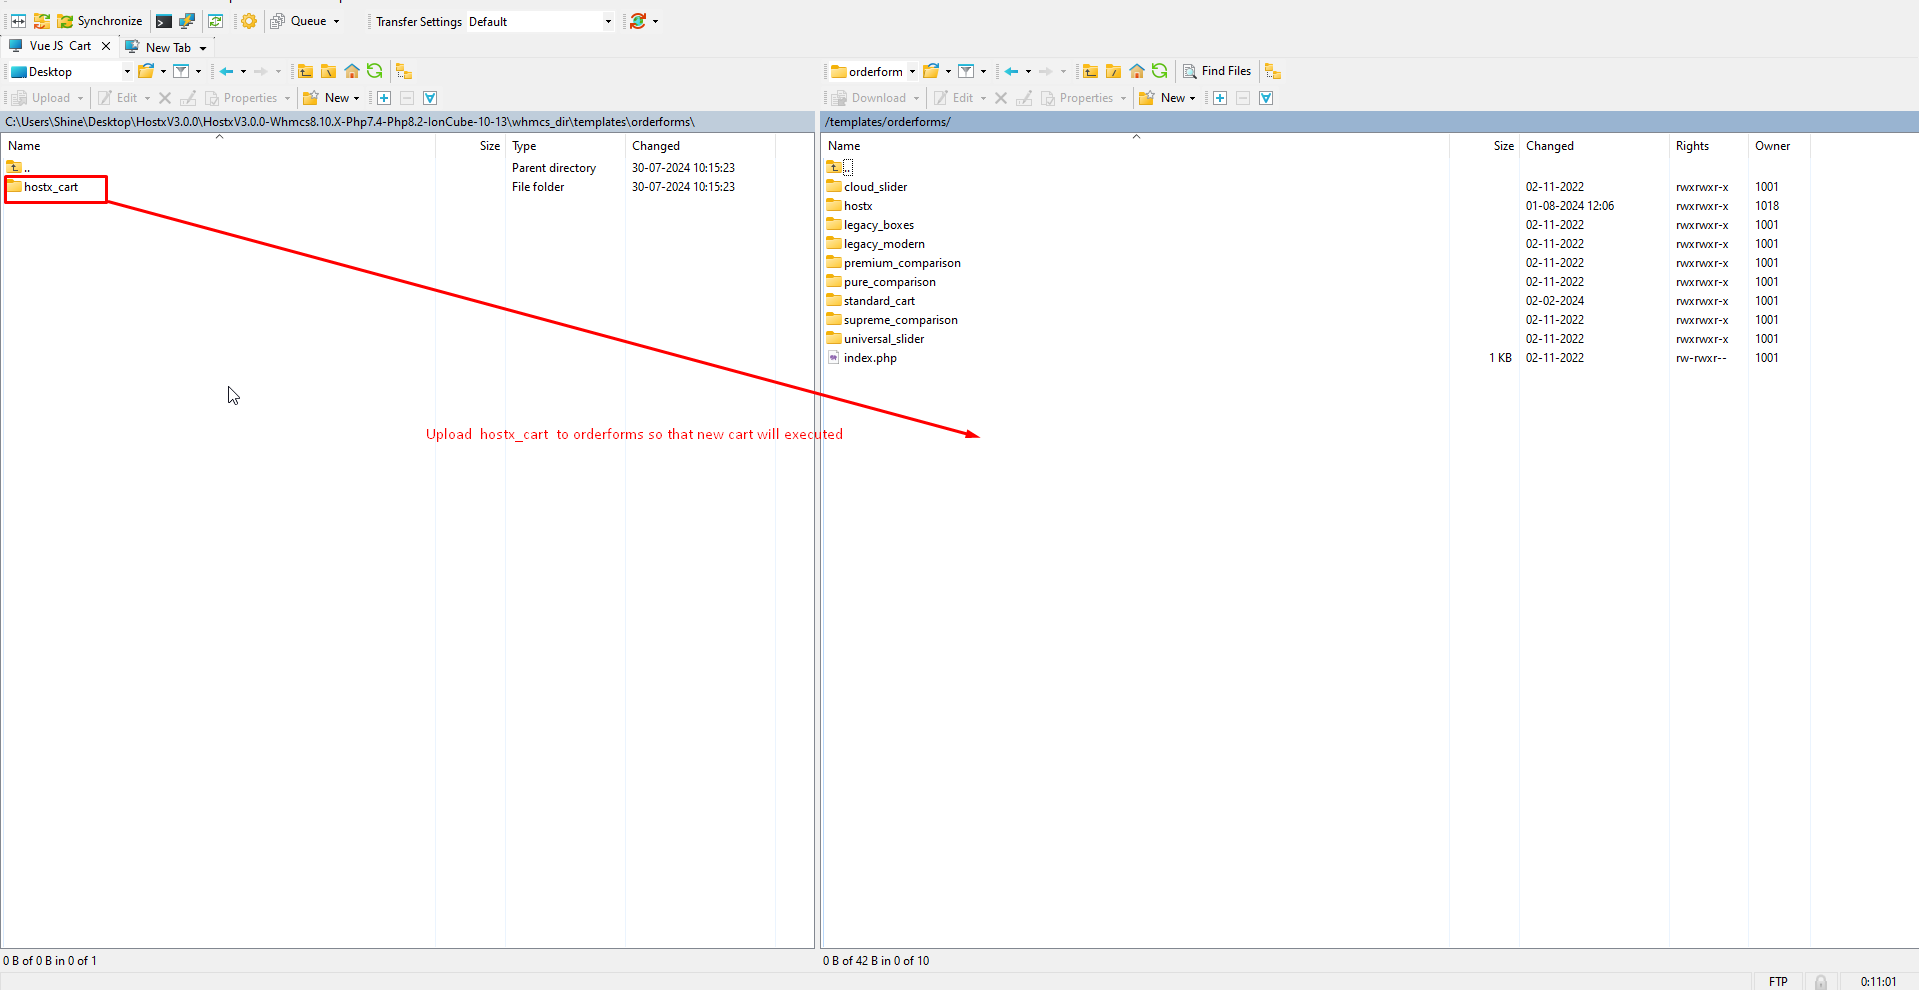Viewport: 1919px width, 990px height.
Task: Expand the remote orderform directory dropdown
Action: coord(912,71)
